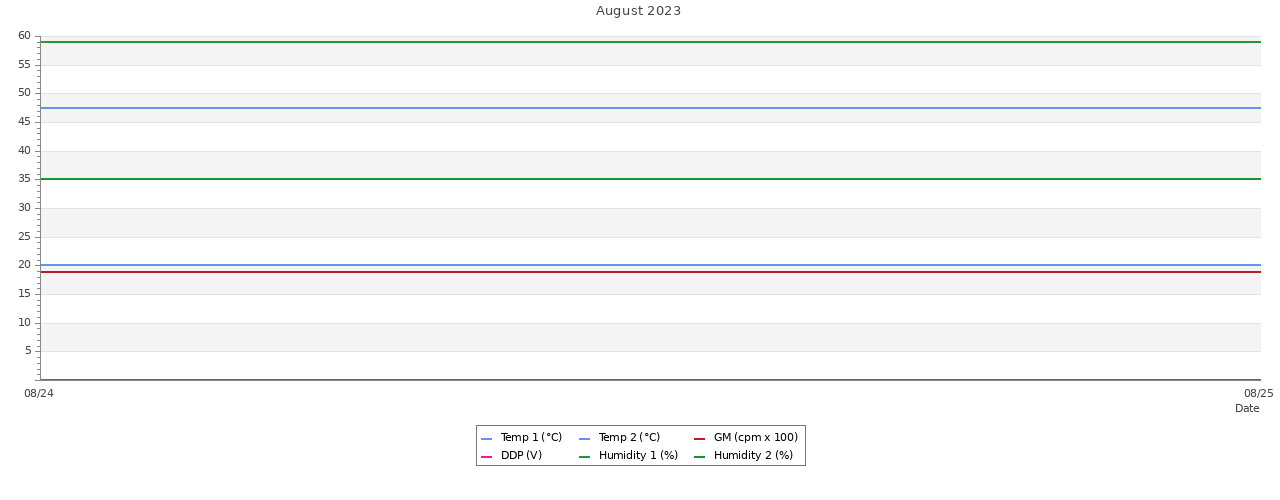Click the dark red GM legend marker

click(x=700, y=439)
